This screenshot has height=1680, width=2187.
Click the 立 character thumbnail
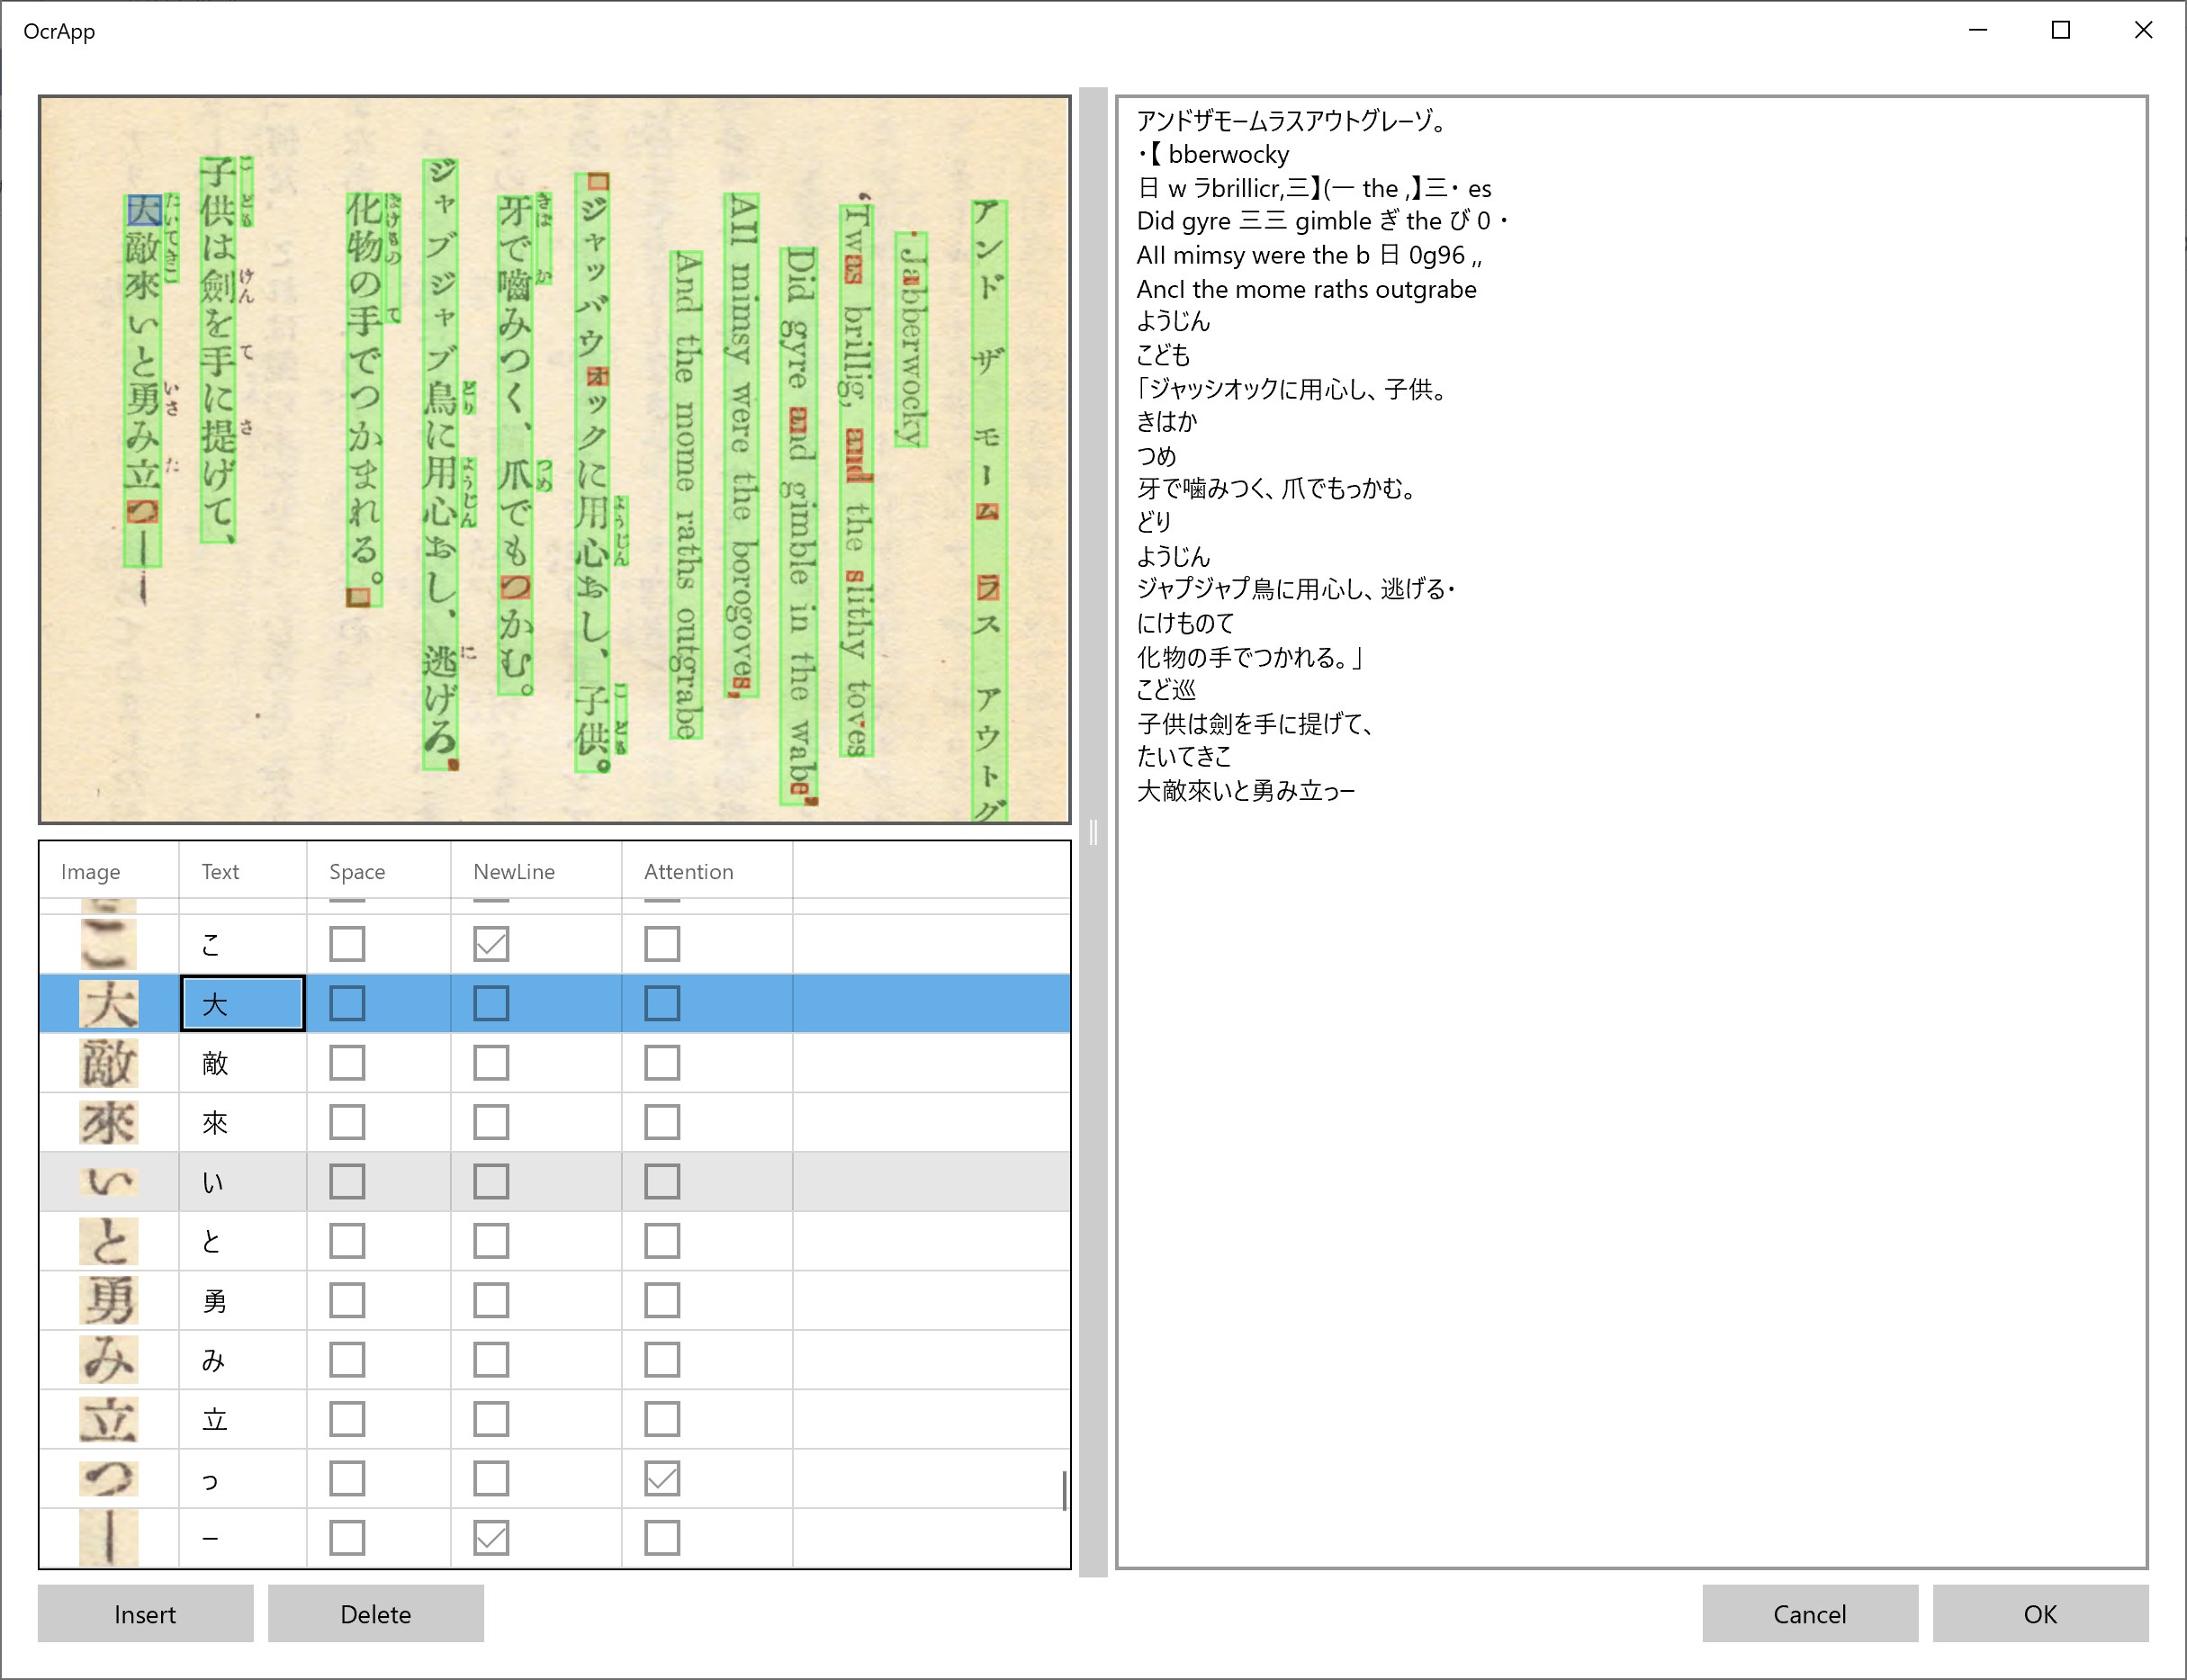click(108, 1419)
